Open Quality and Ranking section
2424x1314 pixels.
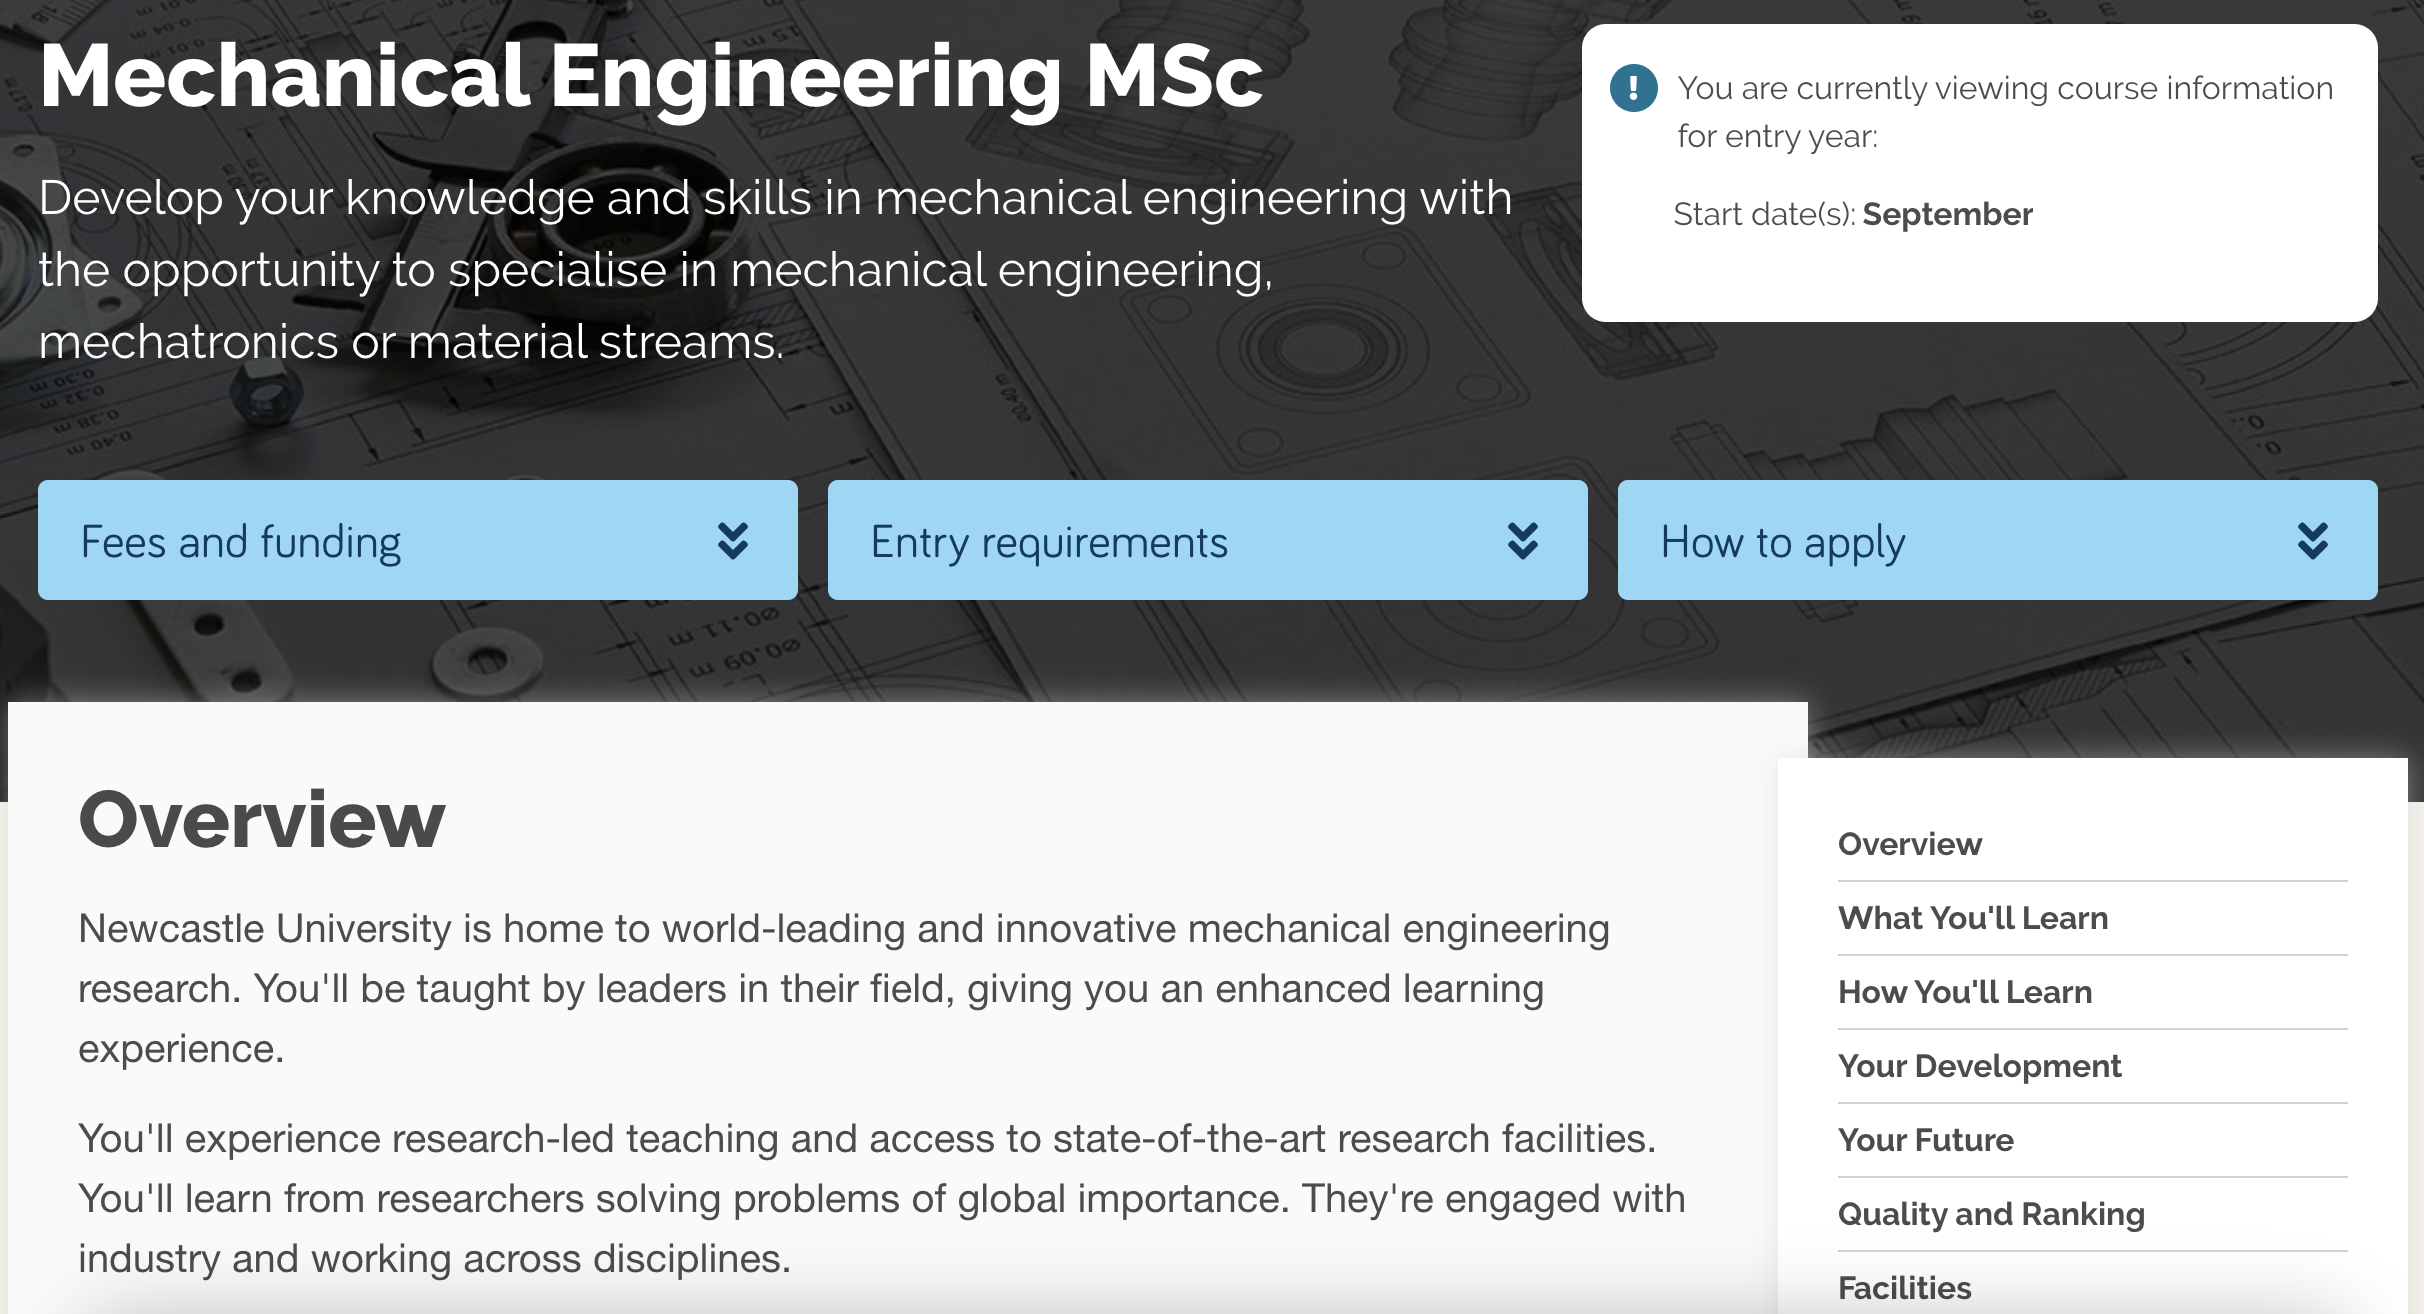coord(1990,1214)
